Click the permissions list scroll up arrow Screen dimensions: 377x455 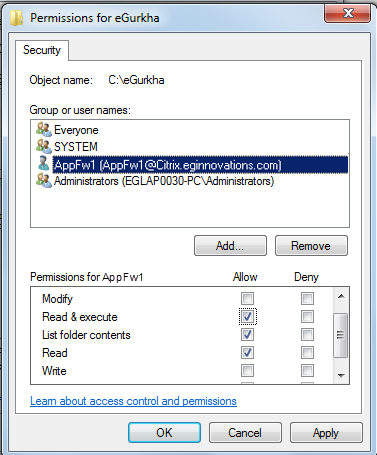tap(341, 296)
